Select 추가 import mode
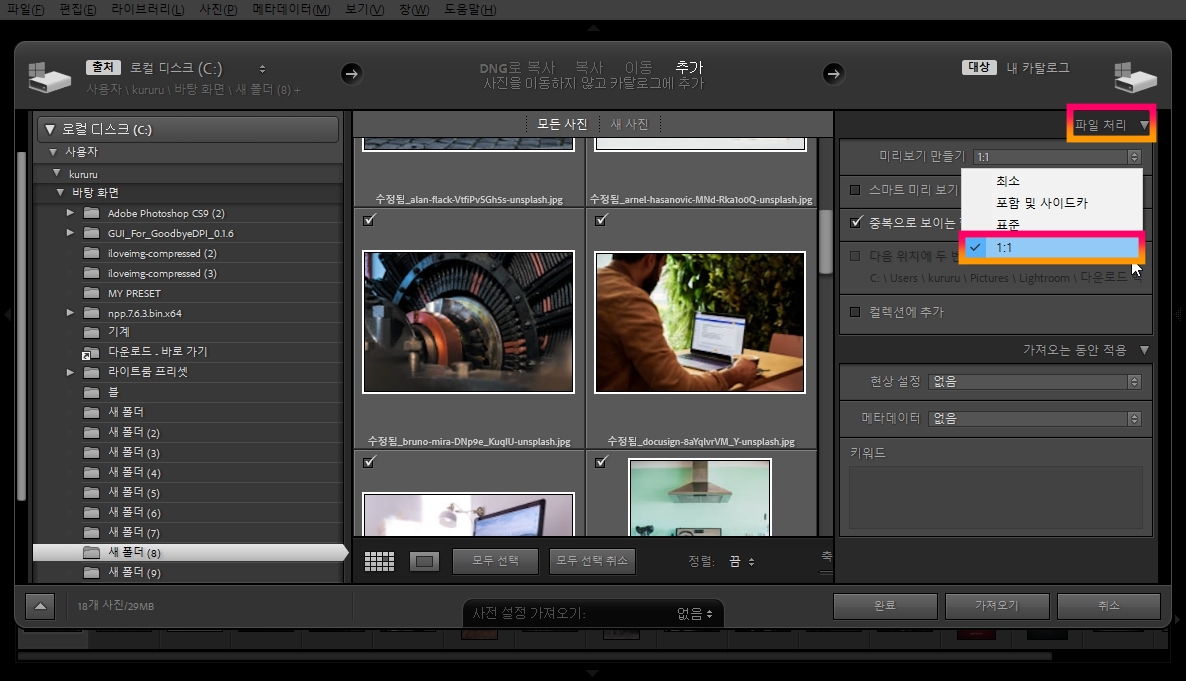1186x681 pixels. pos(689,68)
